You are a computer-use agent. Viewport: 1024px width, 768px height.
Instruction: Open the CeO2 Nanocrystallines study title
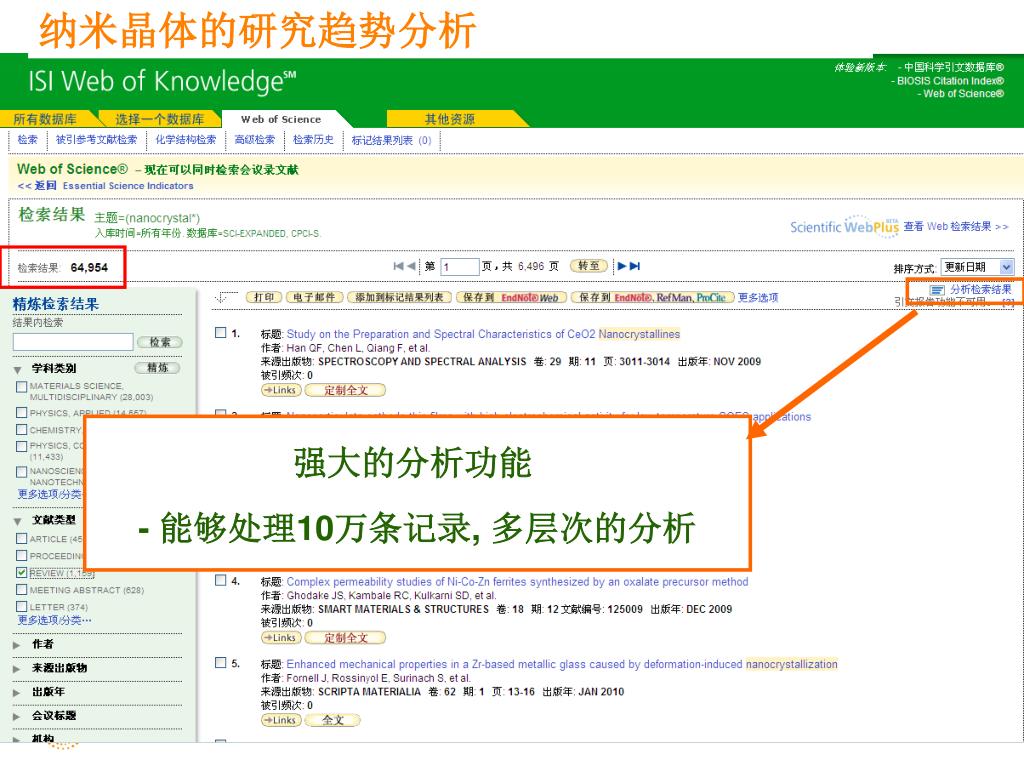[x=483, y=334]
